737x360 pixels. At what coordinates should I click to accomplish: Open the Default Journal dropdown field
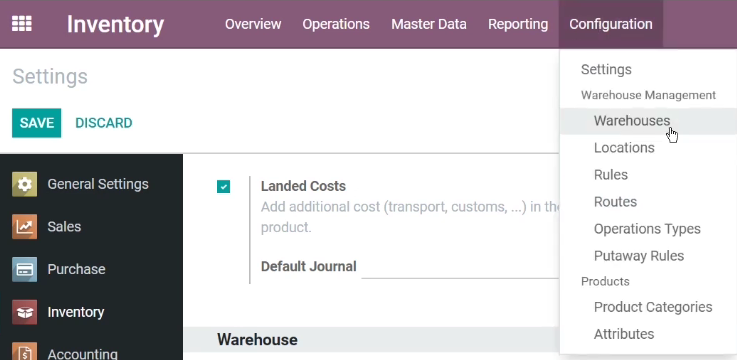460,267
